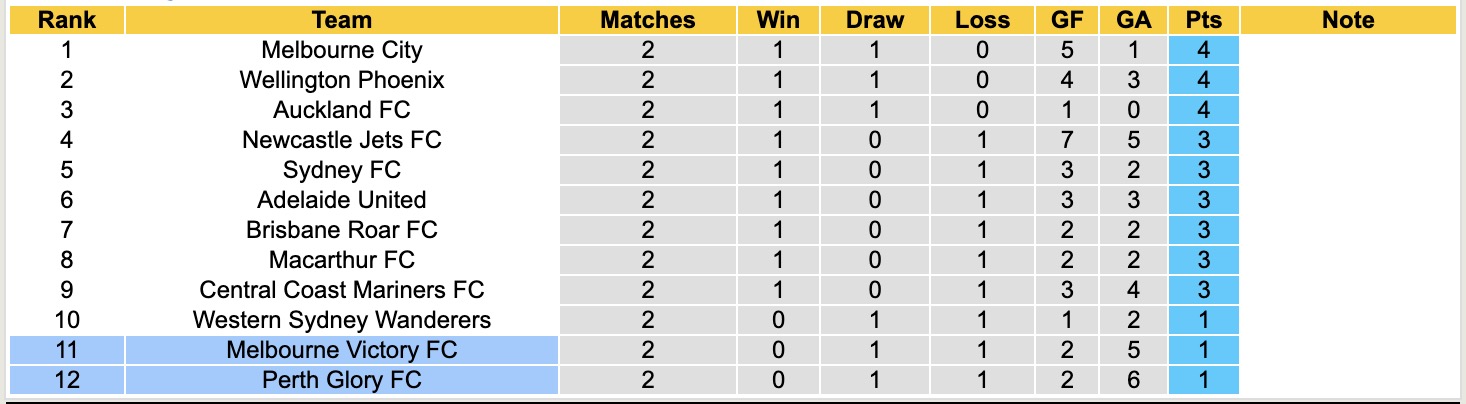1466x404 pixels.
Task: Select the Pts column header
Action: 1203,20
